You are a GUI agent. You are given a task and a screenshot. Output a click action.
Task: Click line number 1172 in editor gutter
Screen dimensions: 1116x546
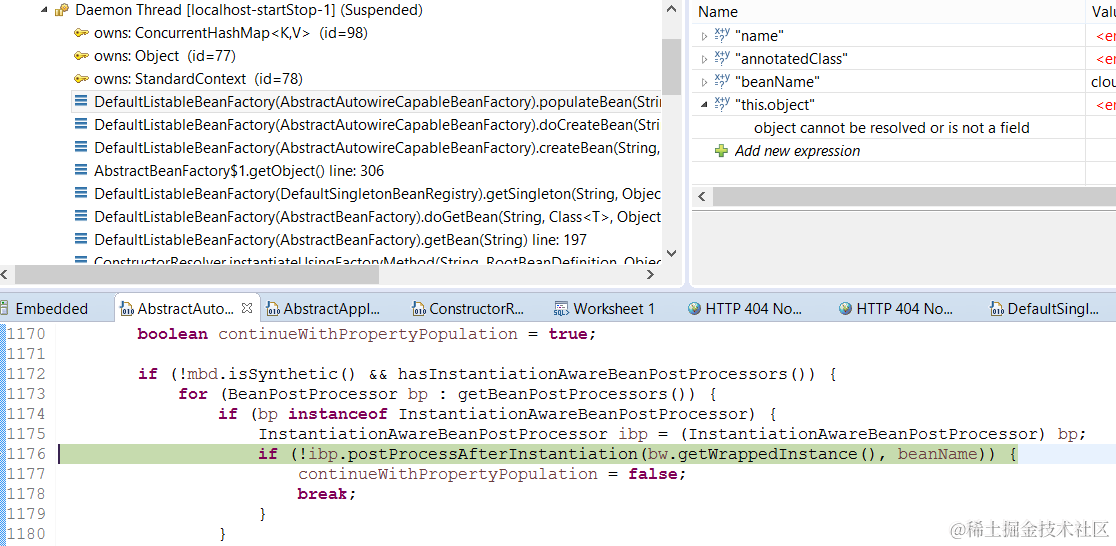click(x=26, y=374)
